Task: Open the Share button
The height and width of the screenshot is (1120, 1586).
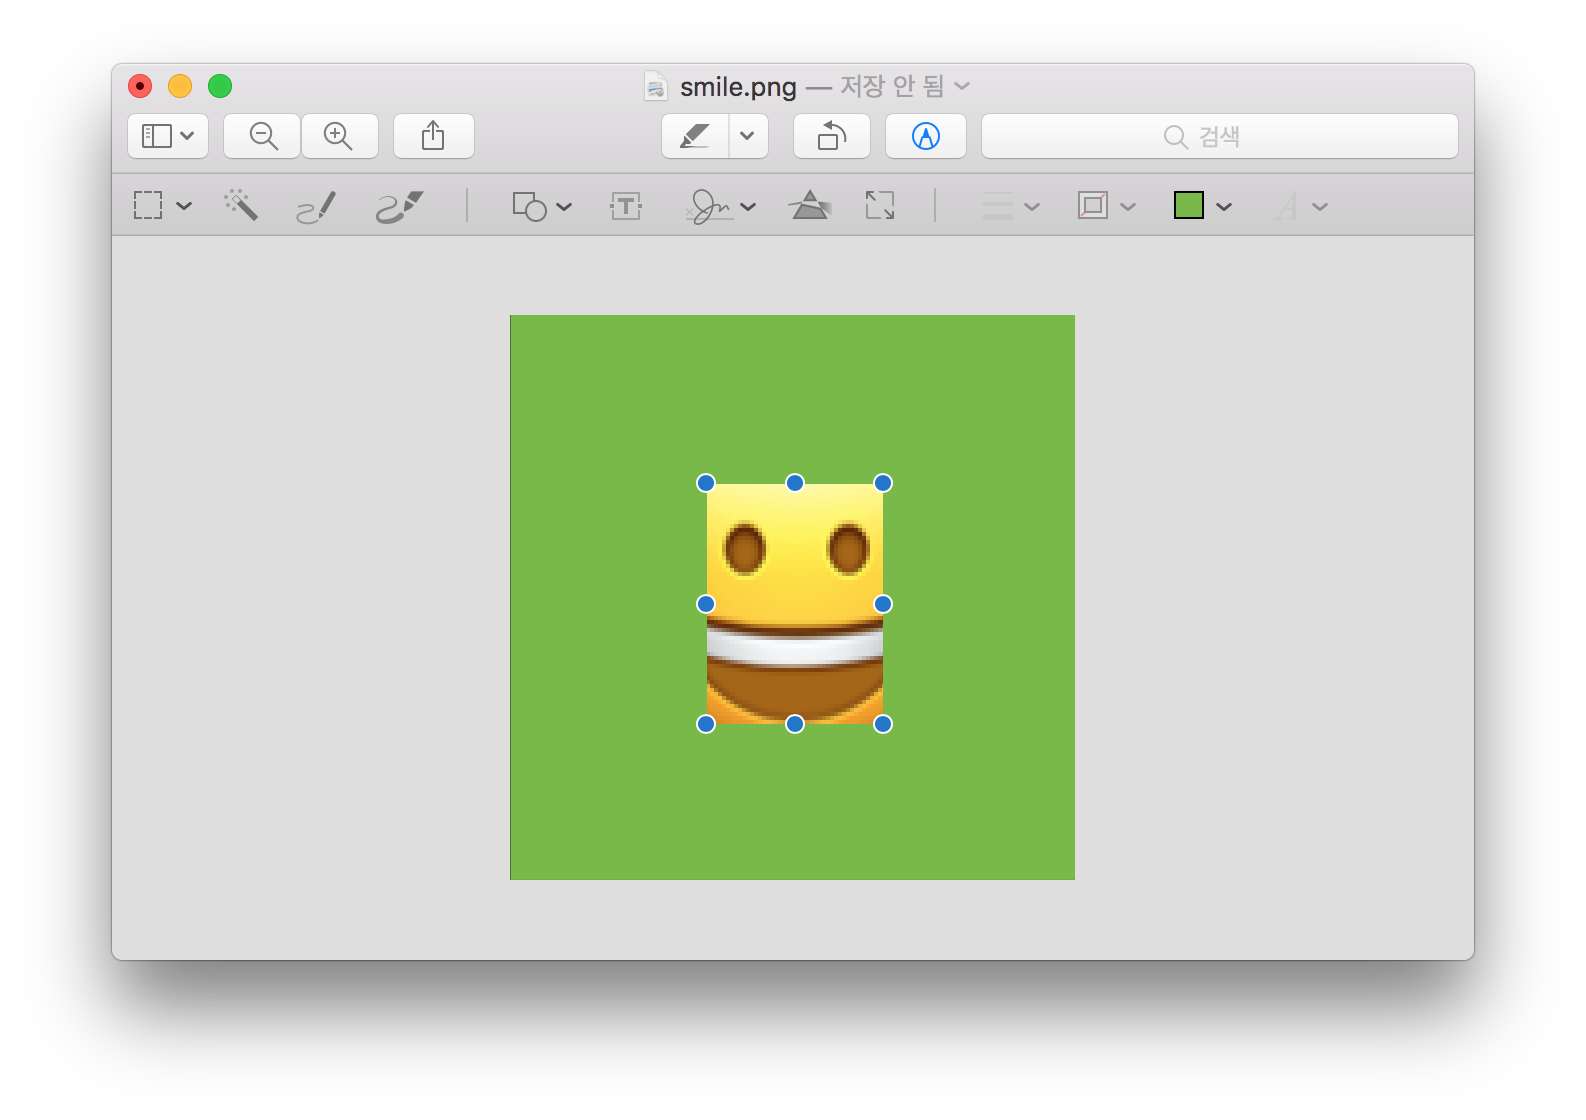Action: (433, 136)
